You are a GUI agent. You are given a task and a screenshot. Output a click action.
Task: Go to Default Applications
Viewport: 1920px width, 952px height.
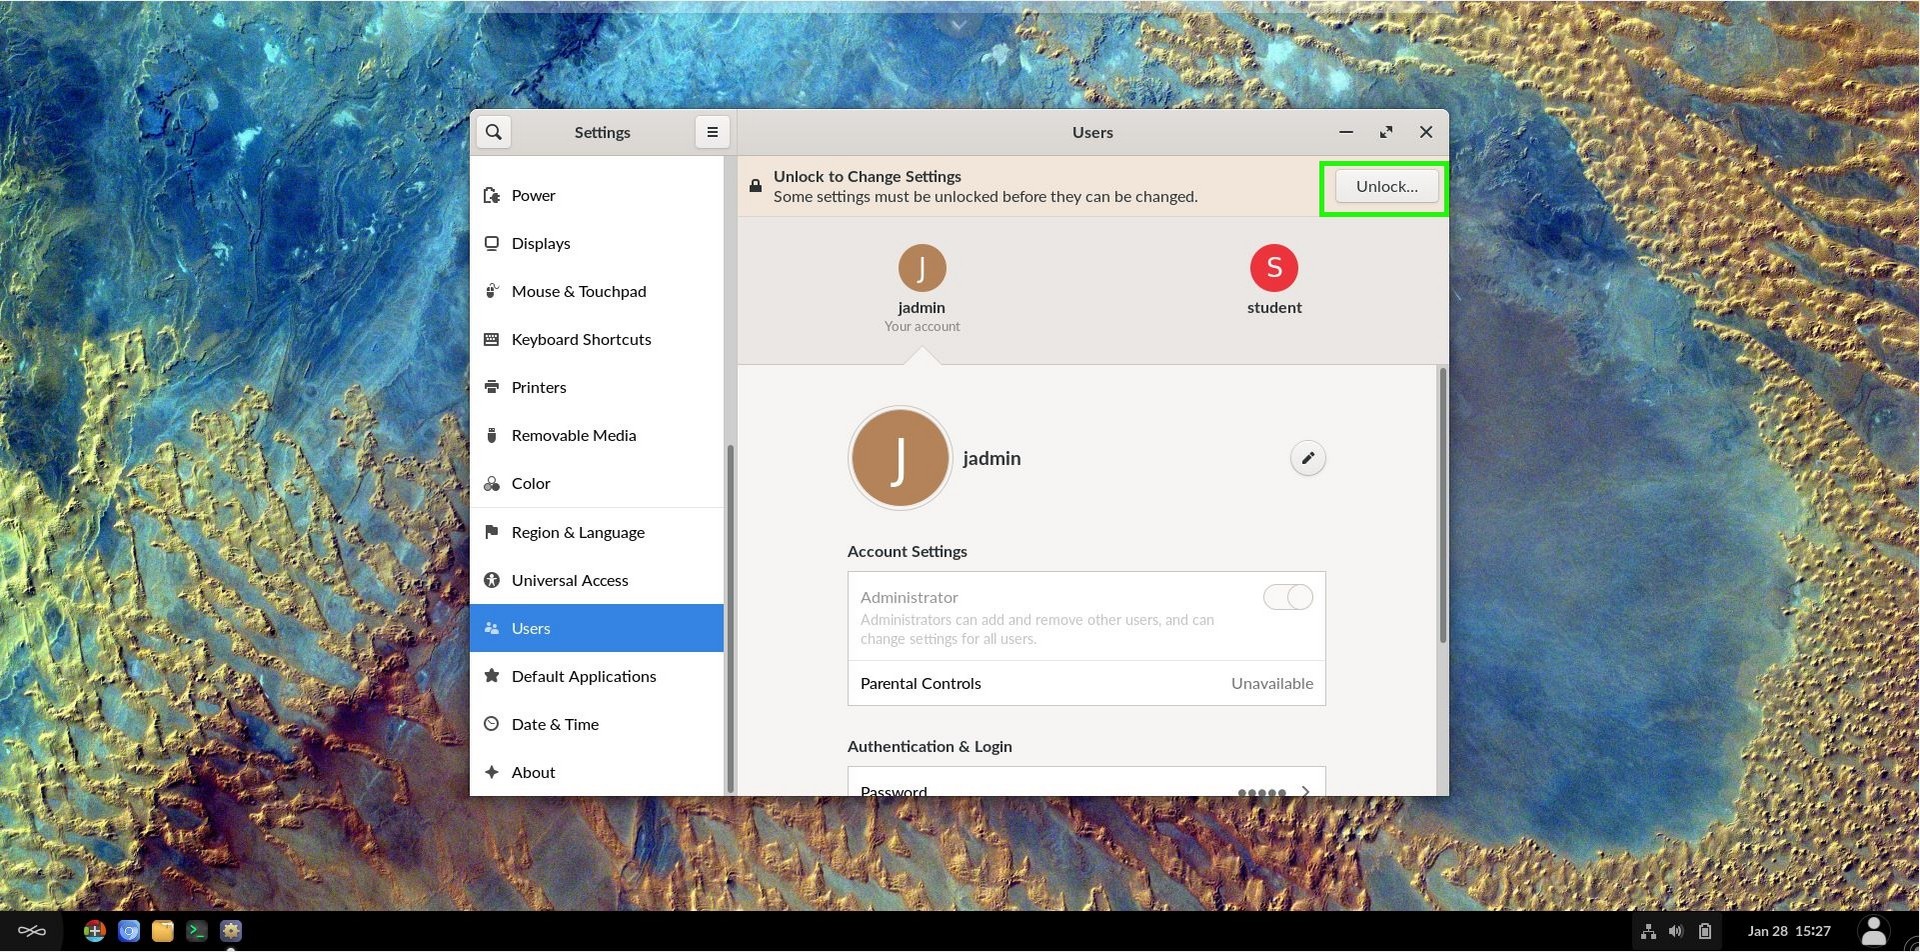coord(597,676)
